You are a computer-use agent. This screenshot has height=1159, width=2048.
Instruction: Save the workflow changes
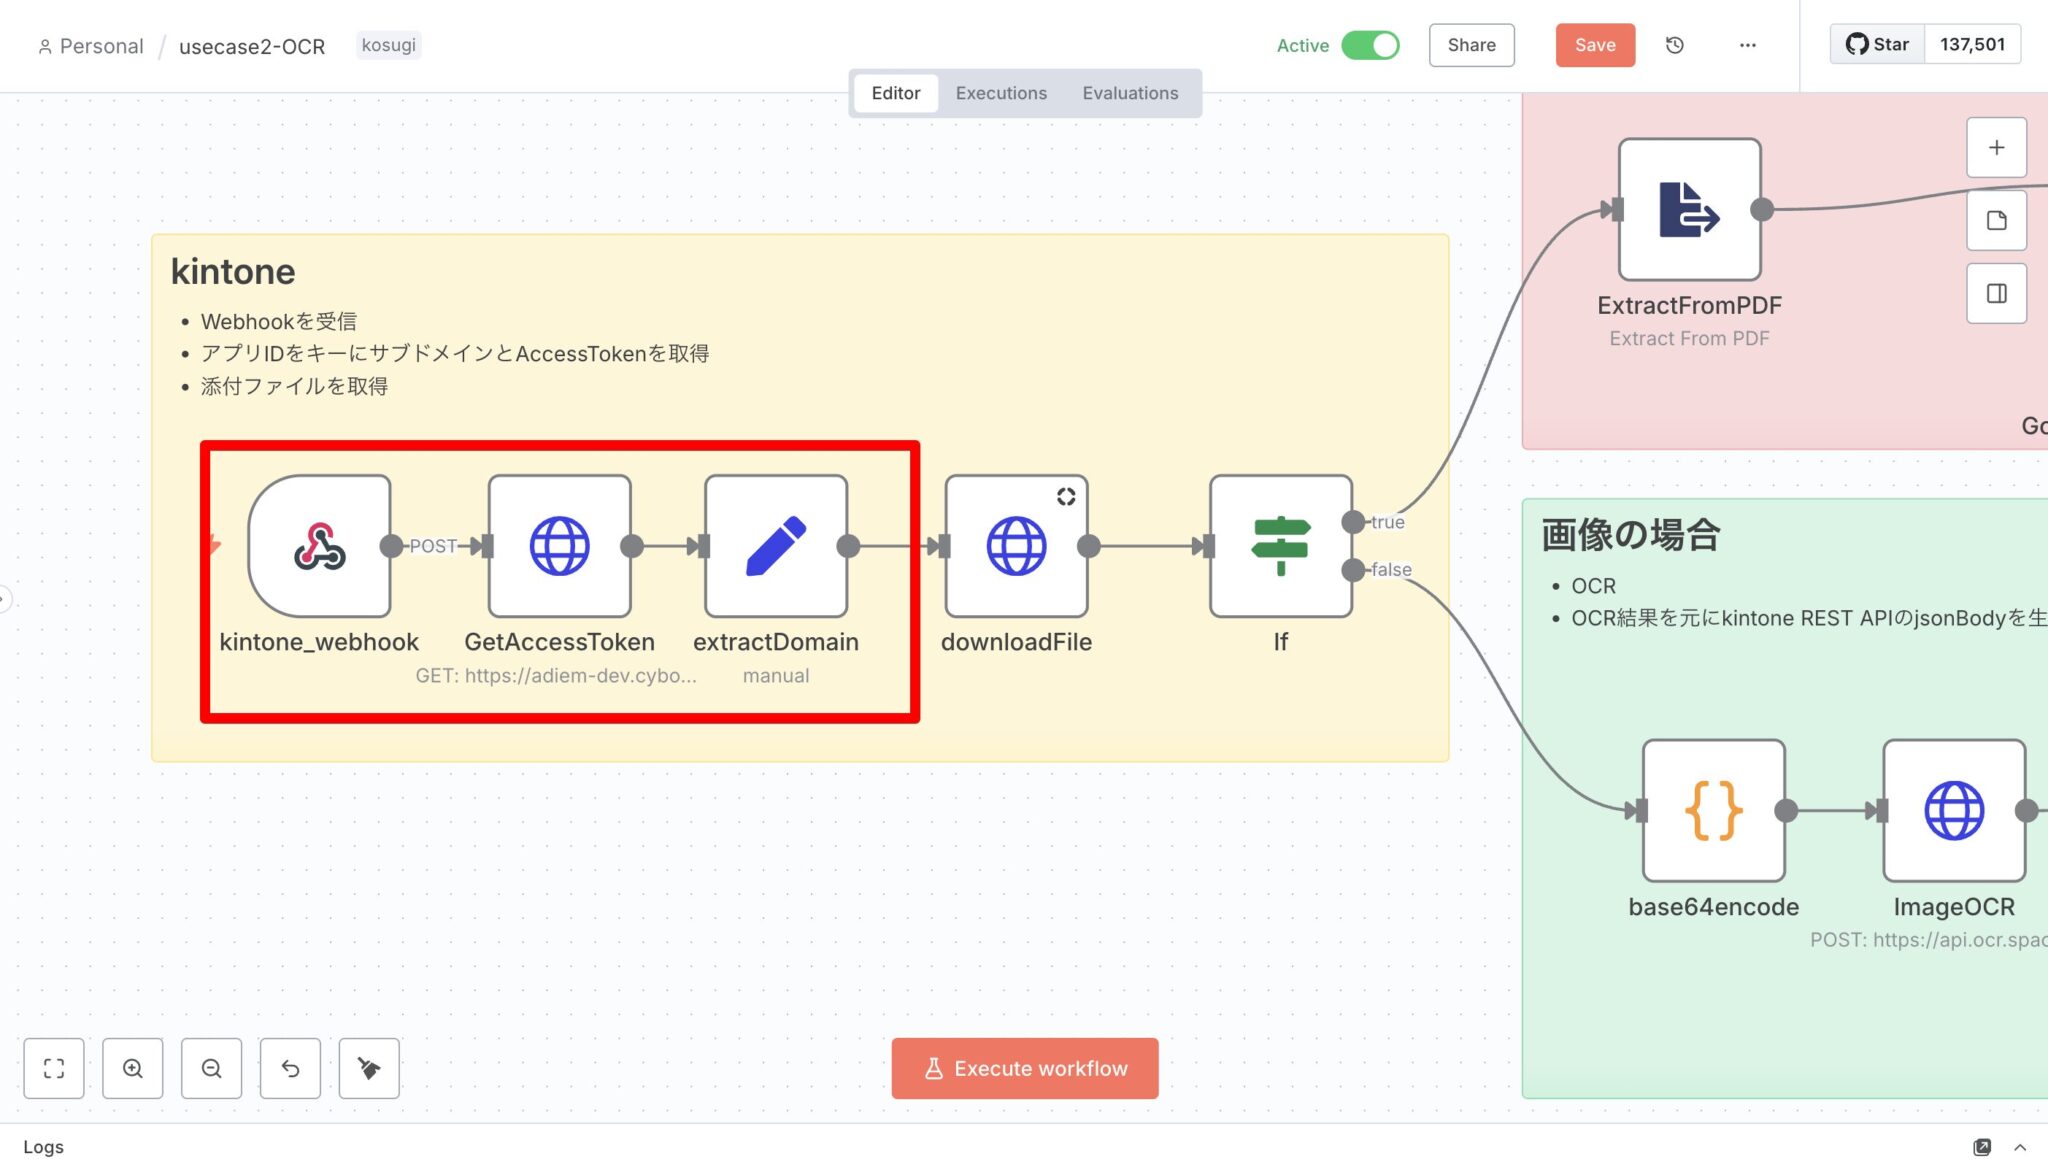click(1595, 45)
